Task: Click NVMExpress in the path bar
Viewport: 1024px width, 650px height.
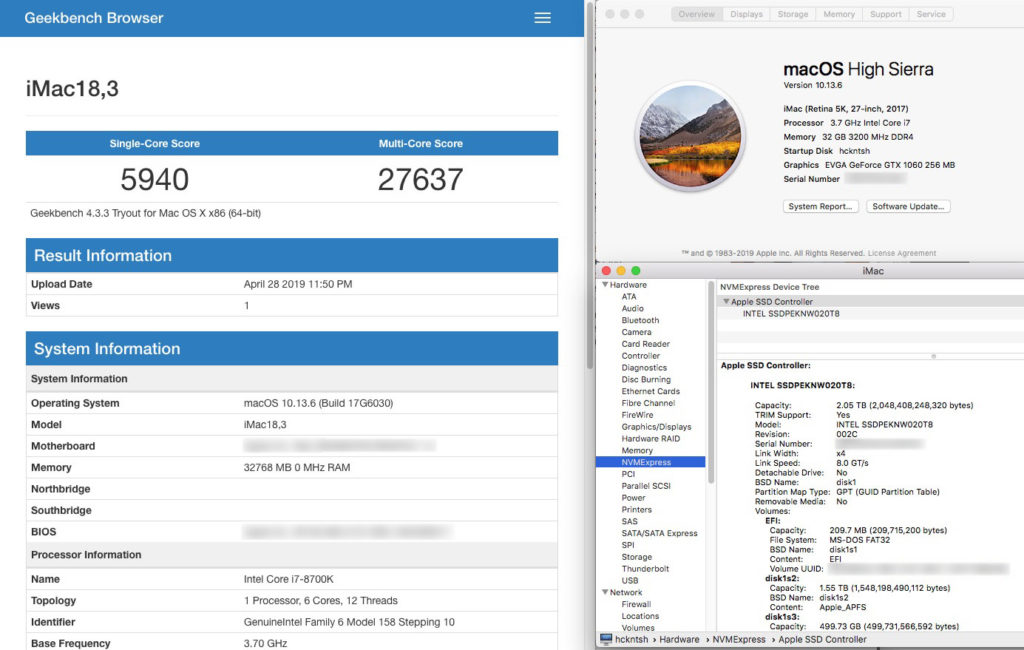Action: [739, 640]
